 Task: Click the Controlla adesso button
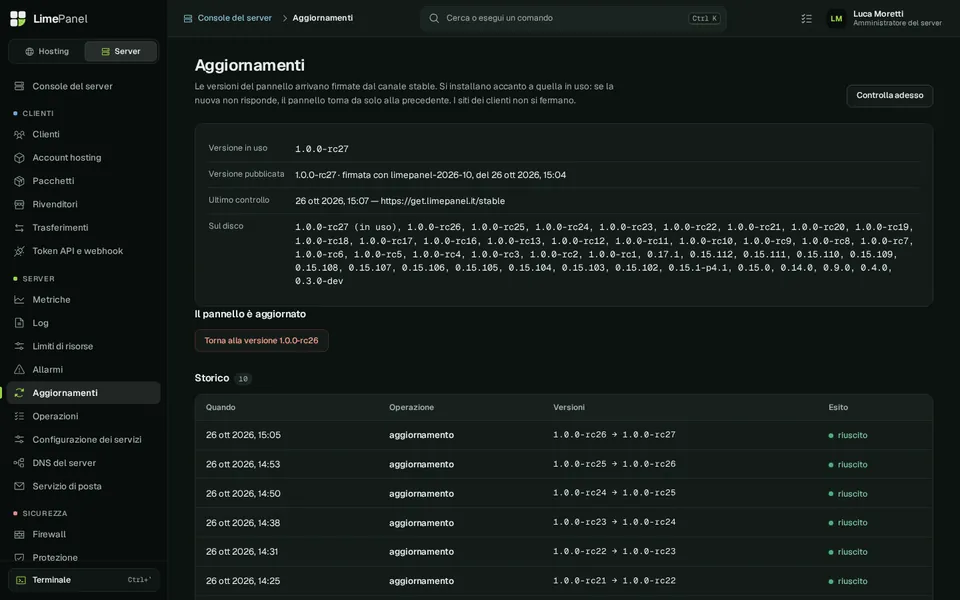889,96
